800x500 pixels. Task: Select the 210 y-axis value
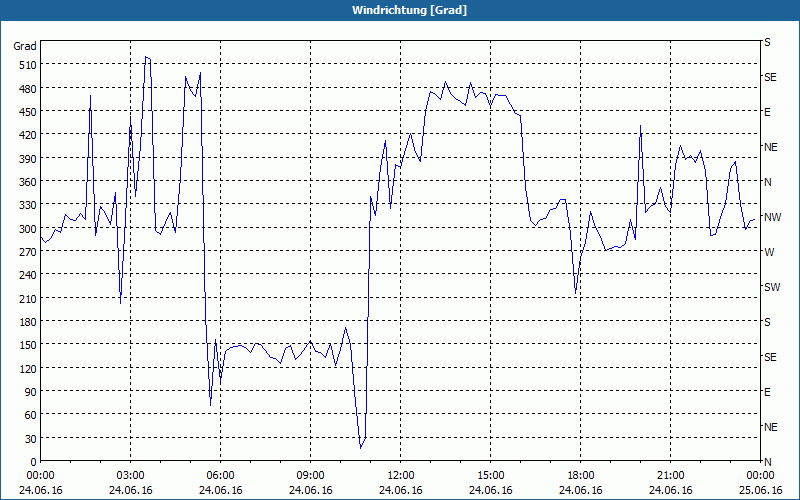tap(28, 298)
